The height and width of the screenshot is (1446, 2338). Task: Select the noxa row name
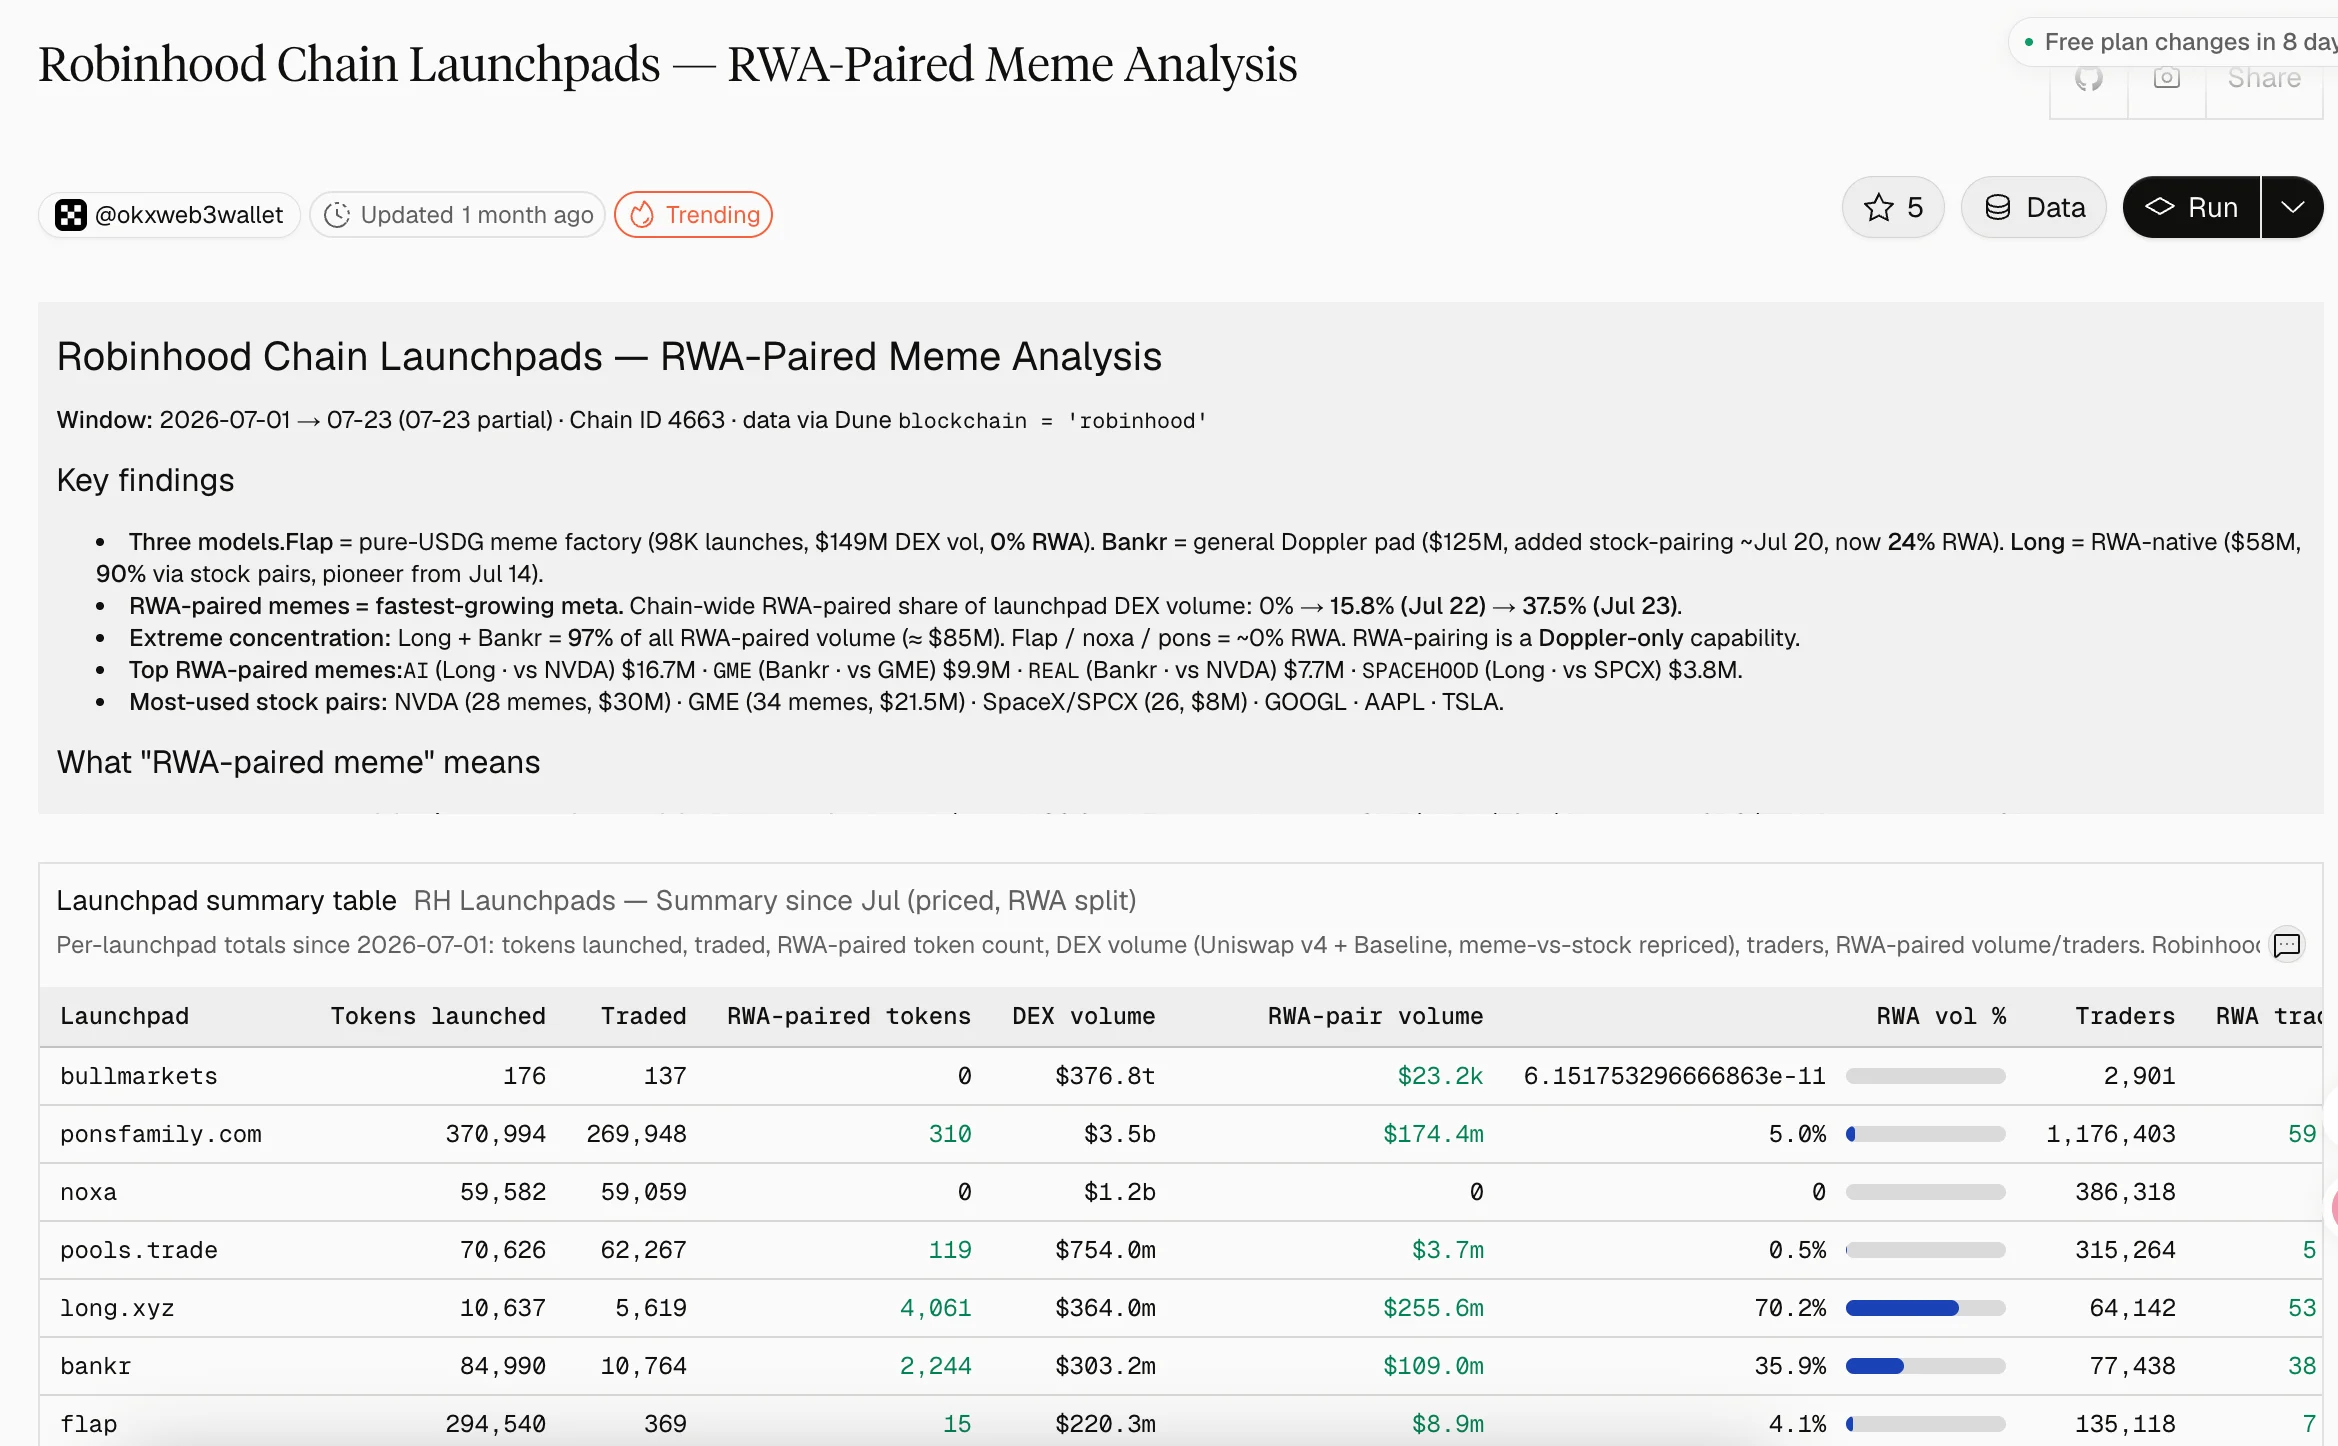(x=88, y=1192)
